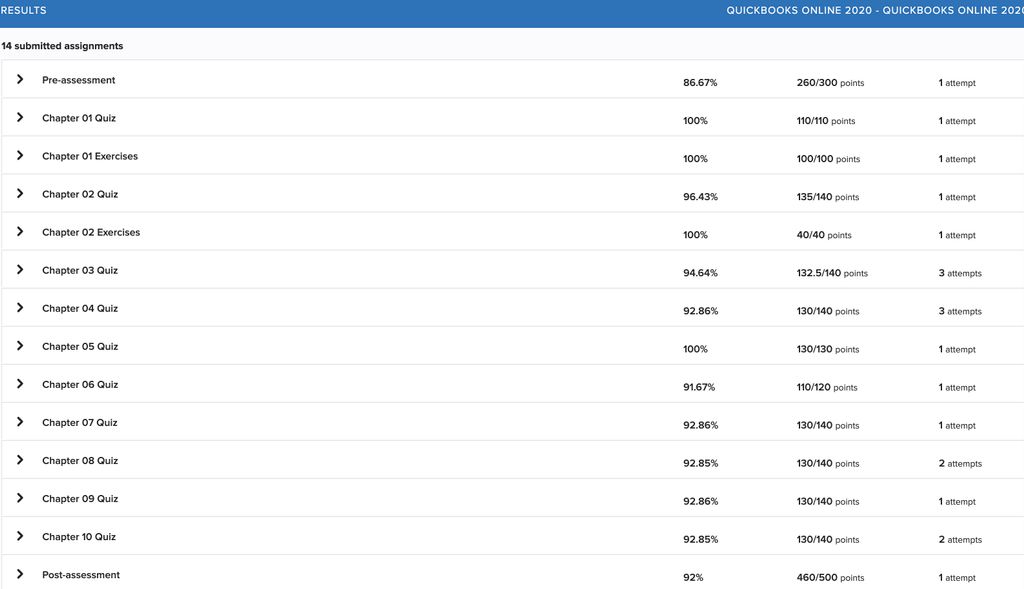Select 92.86% score for Chapter 07 Quiz
Viewport: 1024px width, 589px height.
pyautogui.click(x=700, y=425)
